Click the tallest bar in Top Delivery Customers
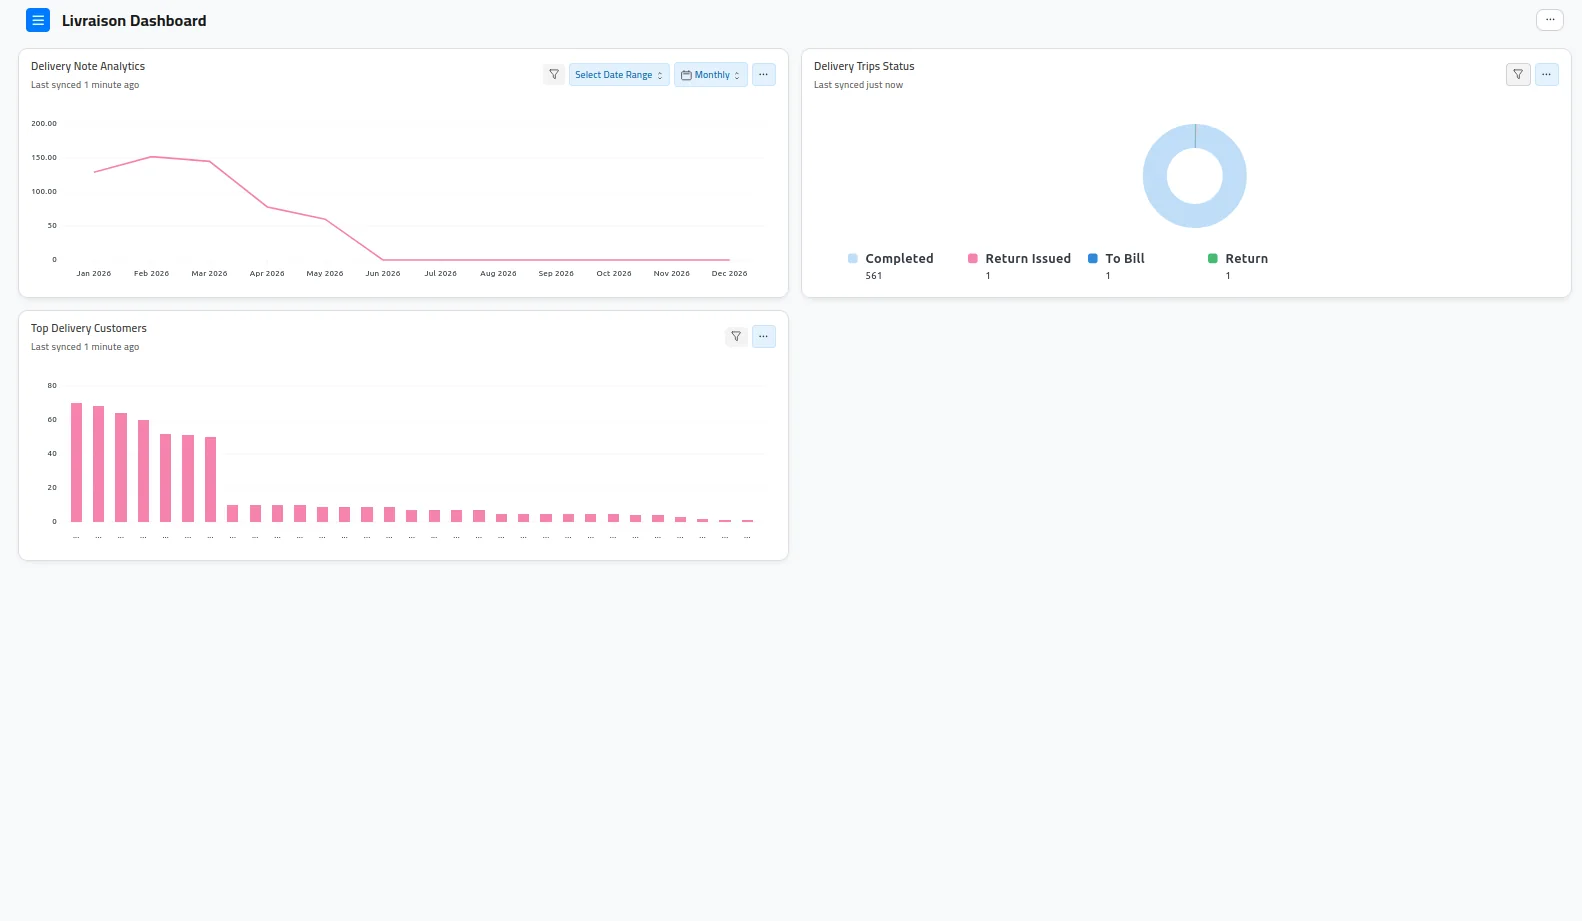Screen dimensions: 1582x921 pos(76,462)
